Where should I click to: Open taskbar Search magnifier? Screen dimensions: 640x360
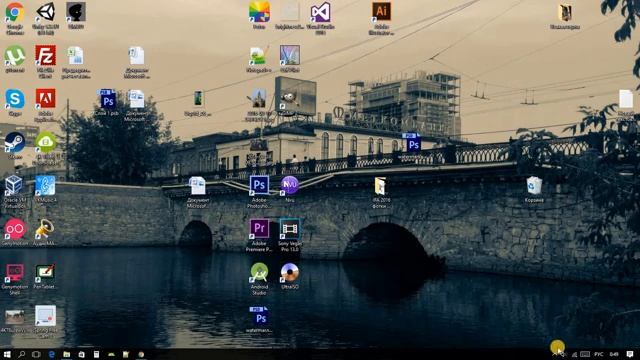click(21, 354)
